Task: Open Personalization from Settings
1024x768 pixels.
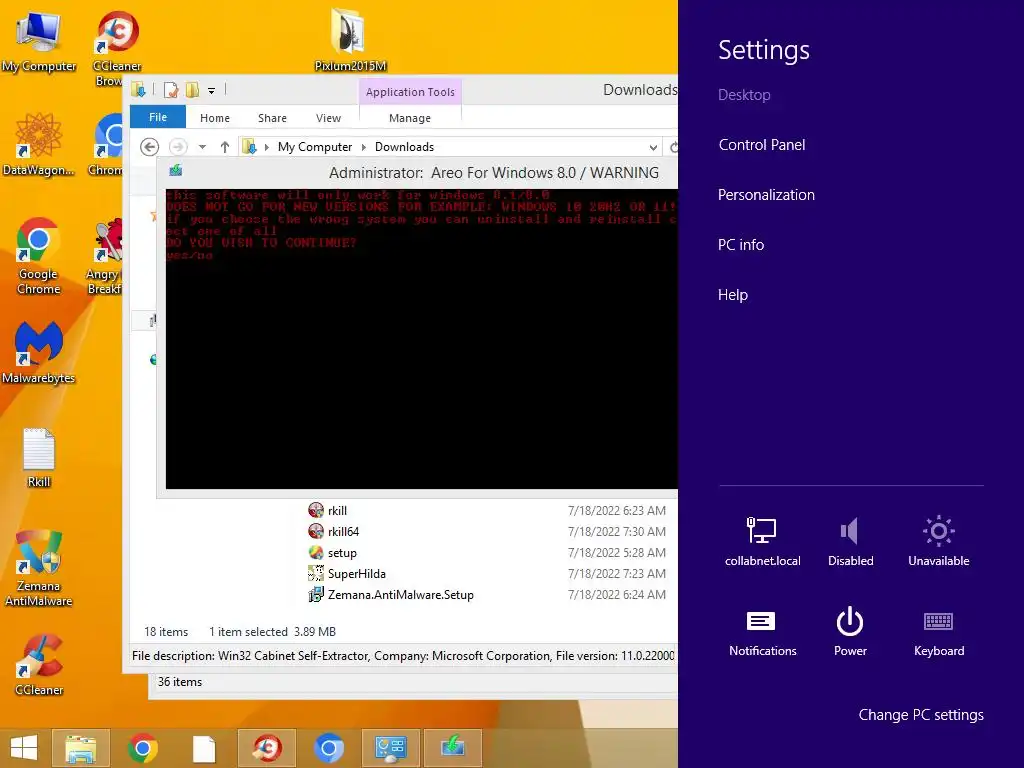Action: coord(766,195)
